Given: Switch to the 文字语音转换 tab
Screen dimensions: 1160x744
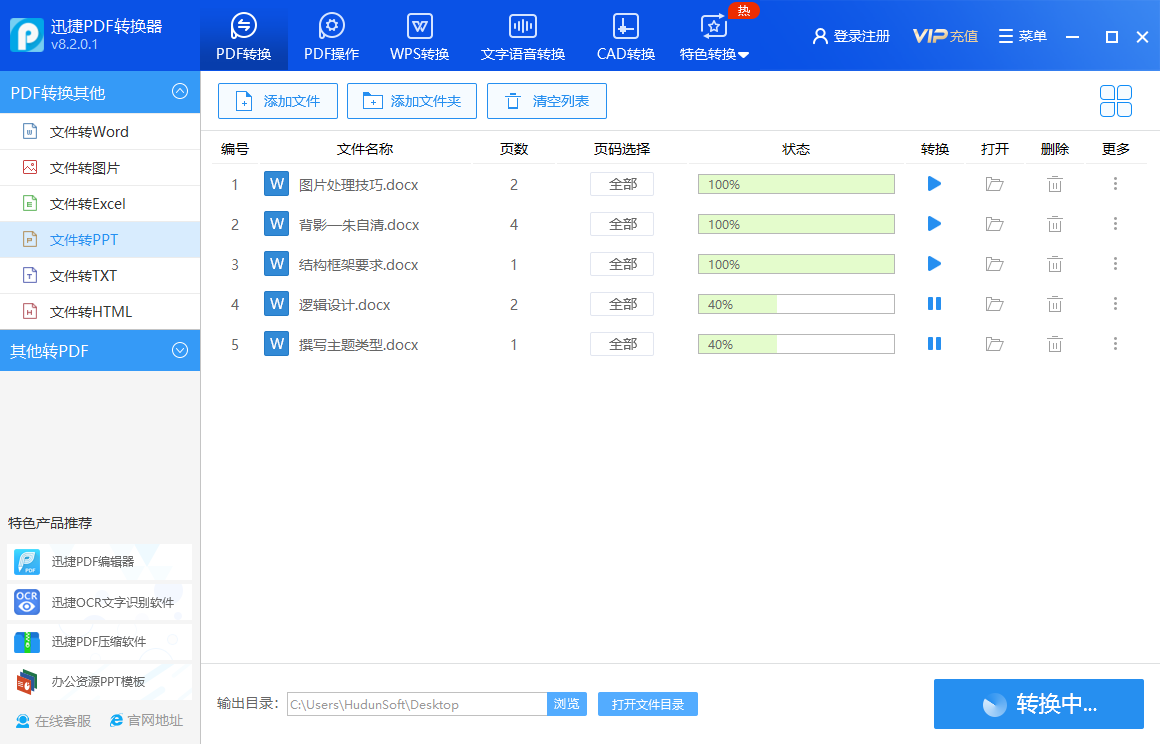Looking at the screenshot, I should tap(522, 36).
